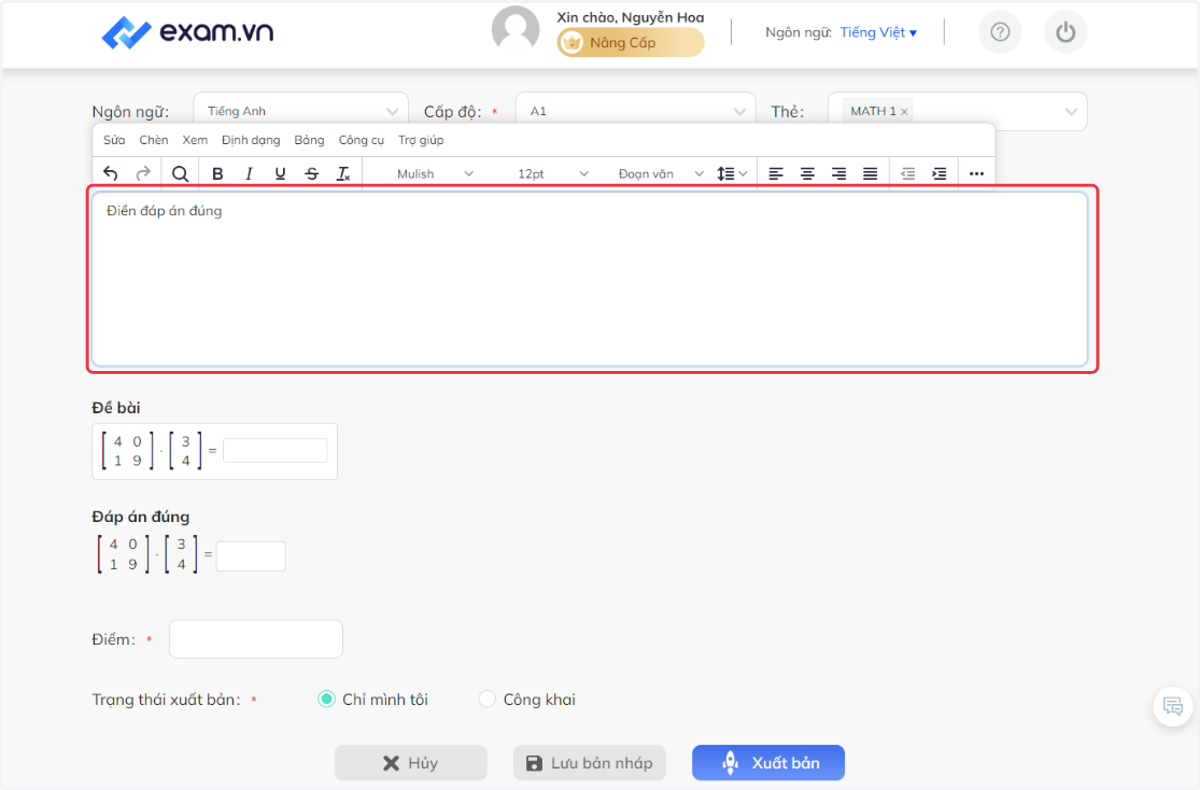1200x790 pixels.
Task: Click the Lưu bản nháp button
Action: [x=590, y=763]
